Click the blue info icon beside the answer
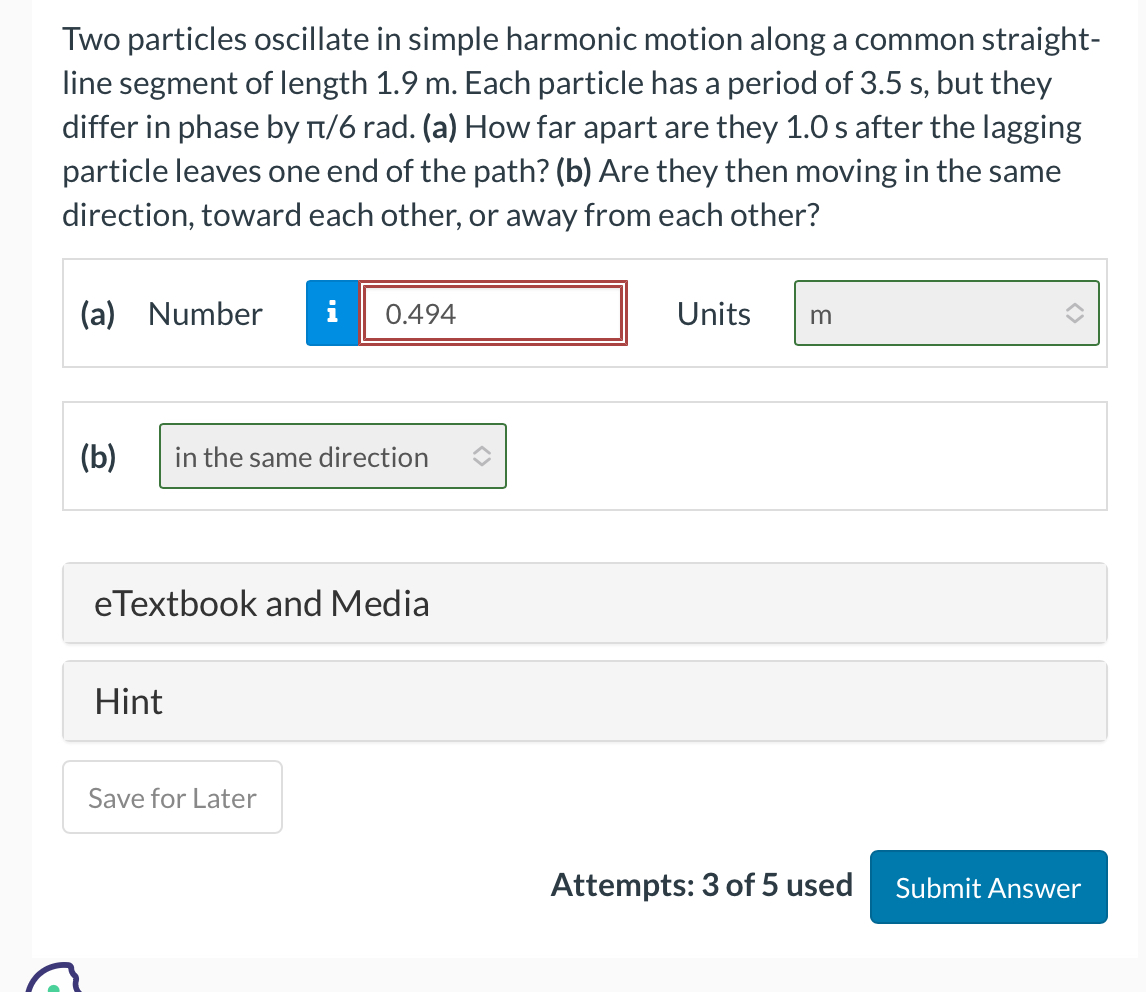 pos(332,313)
